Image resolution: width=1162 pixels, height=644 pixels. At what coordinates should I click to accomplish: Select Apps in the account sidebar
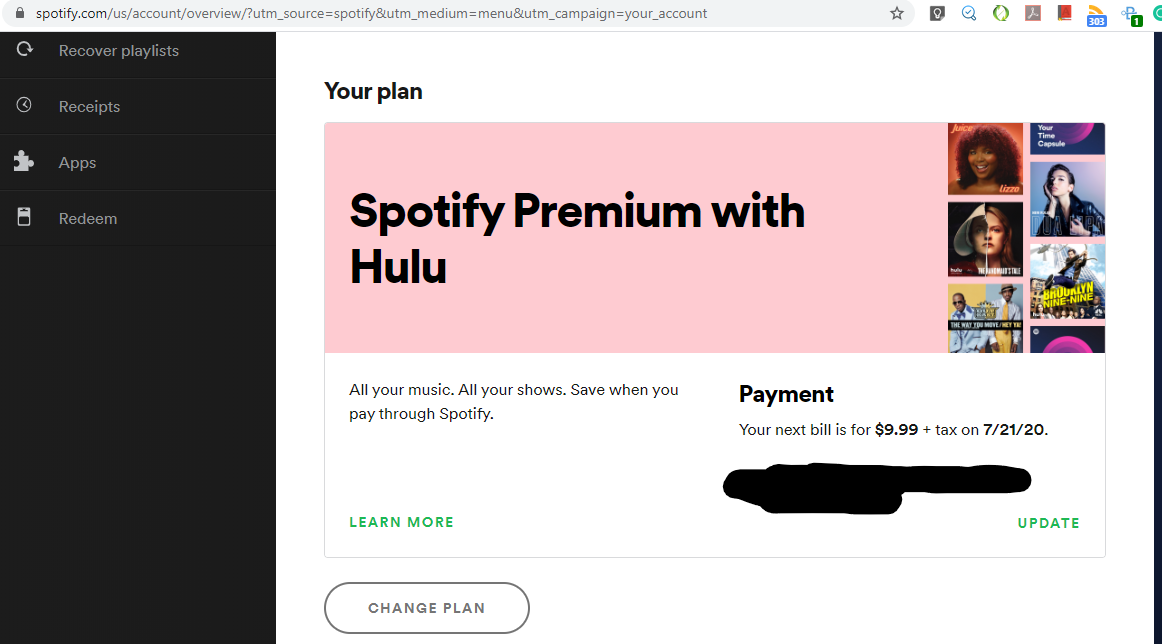(77, 163)
